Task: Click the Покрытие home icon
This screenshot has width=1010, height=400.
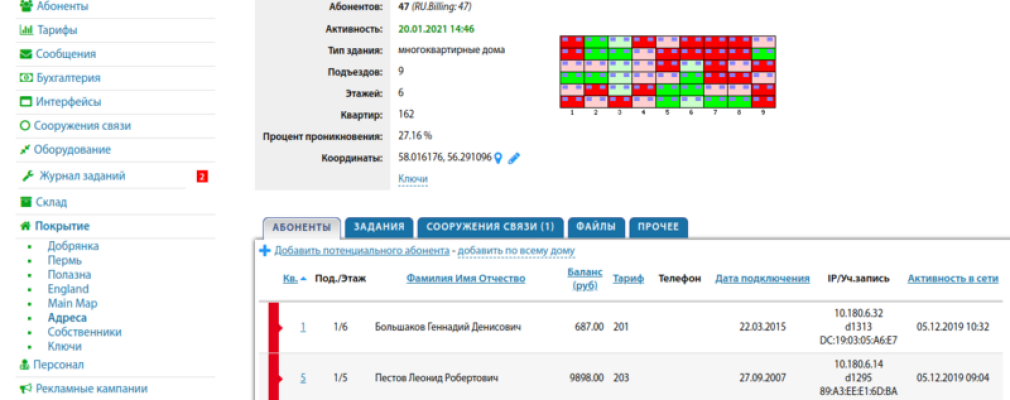Action: click(26, 226)
